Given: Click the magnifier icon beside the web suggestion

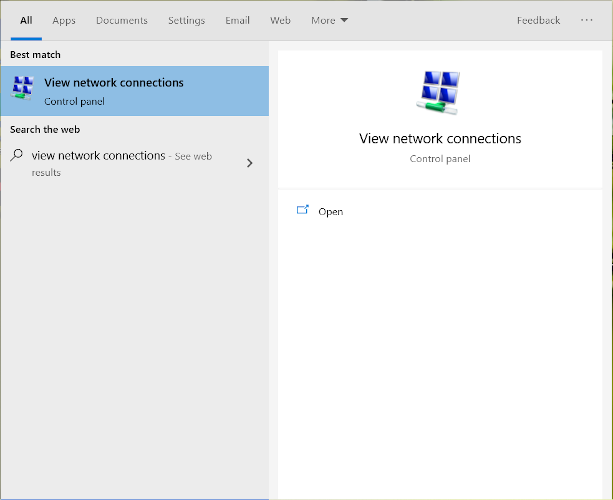Looking at the screenshot, I should (17, 156).
